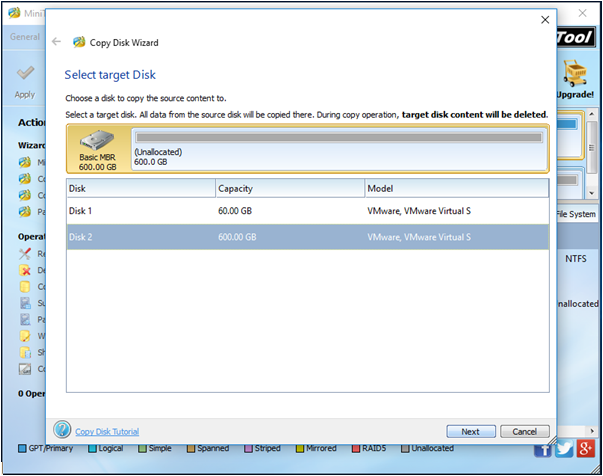Click the Google Plus icon
Screen dimensions: 603x476
click(586, 448)
